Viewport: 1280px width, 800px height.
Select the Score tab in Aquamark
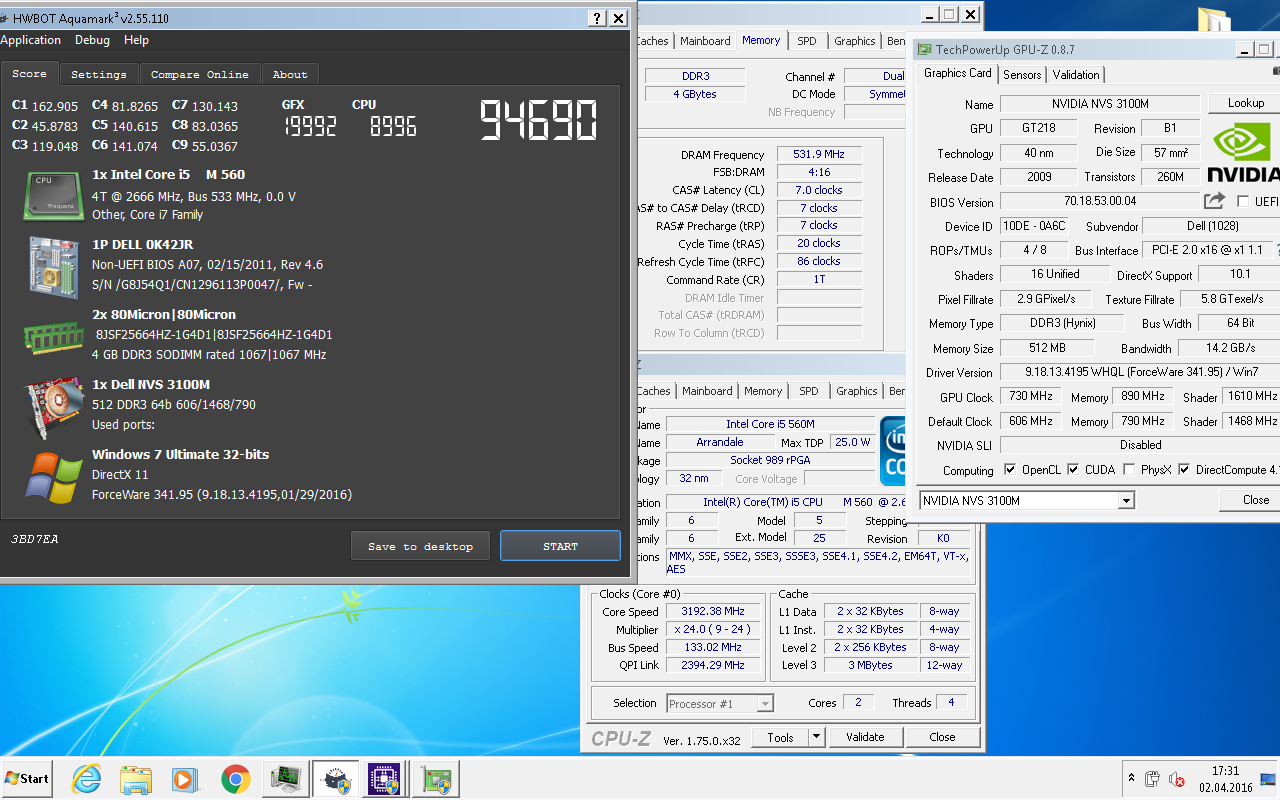[30, 73]
